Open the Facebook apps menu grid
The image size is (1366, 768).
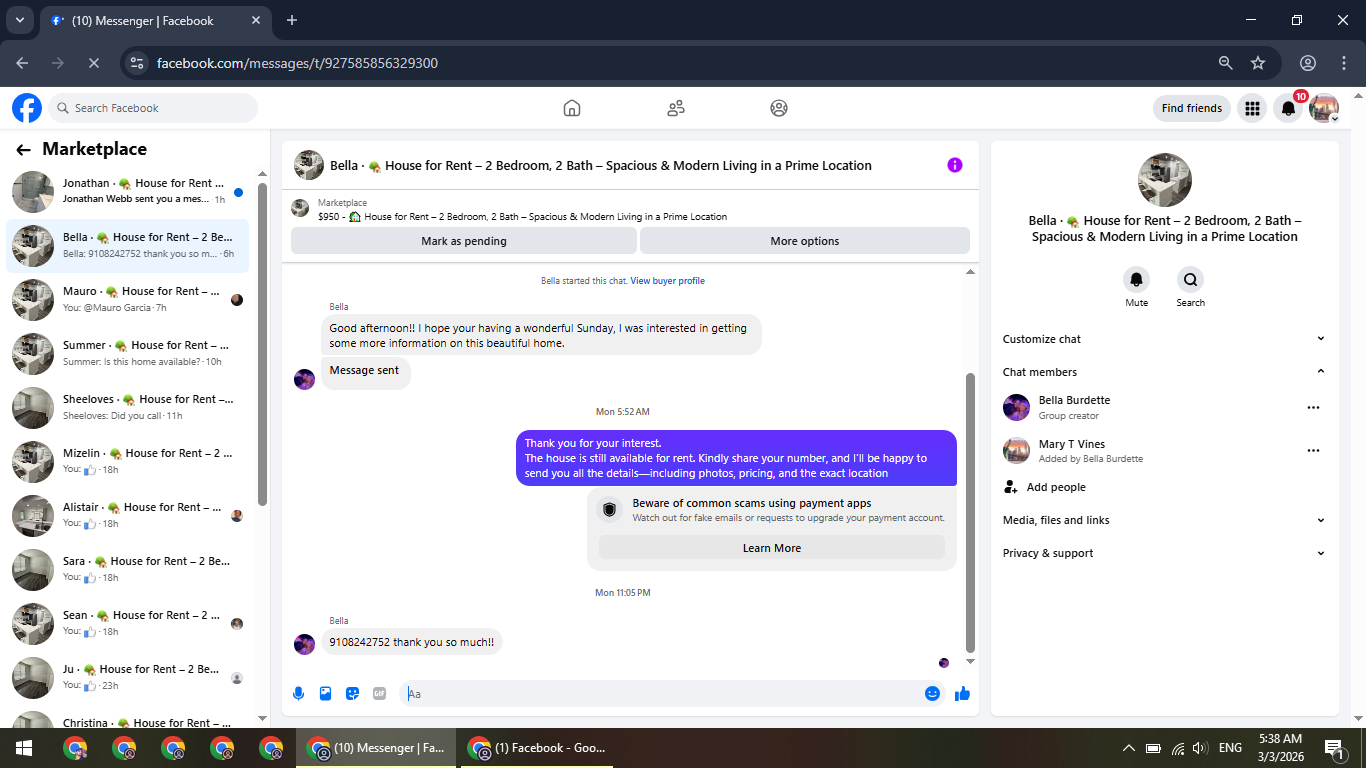(x=1252, y=108)
